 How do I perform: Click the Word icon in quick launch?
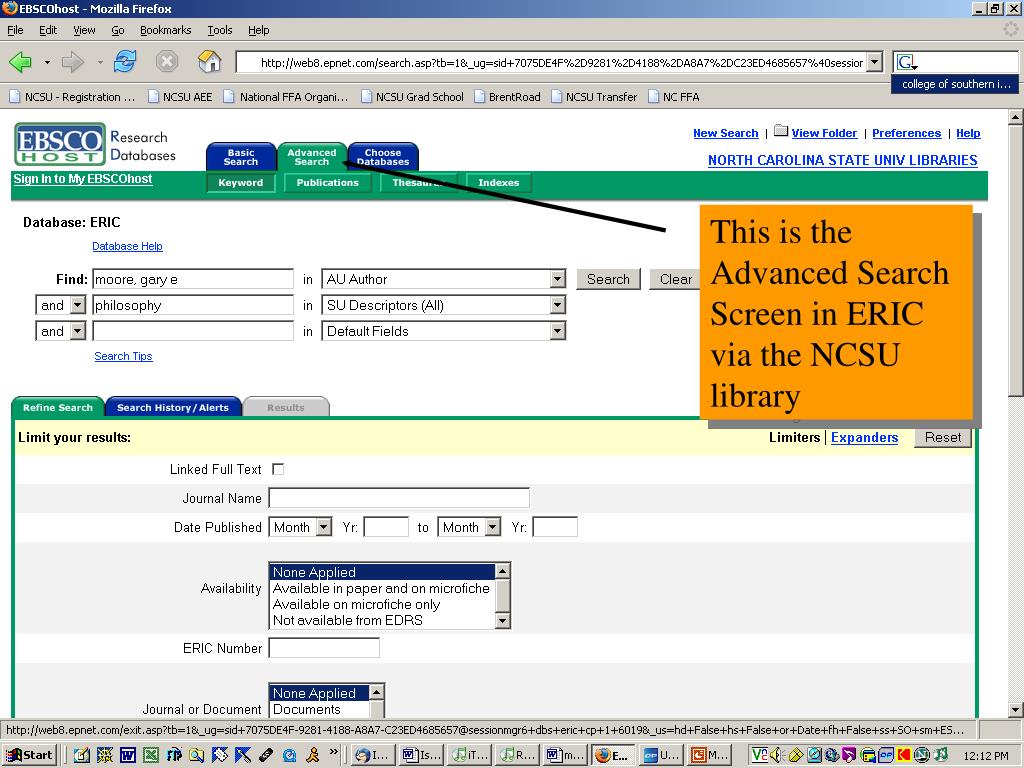pos(127,756)
